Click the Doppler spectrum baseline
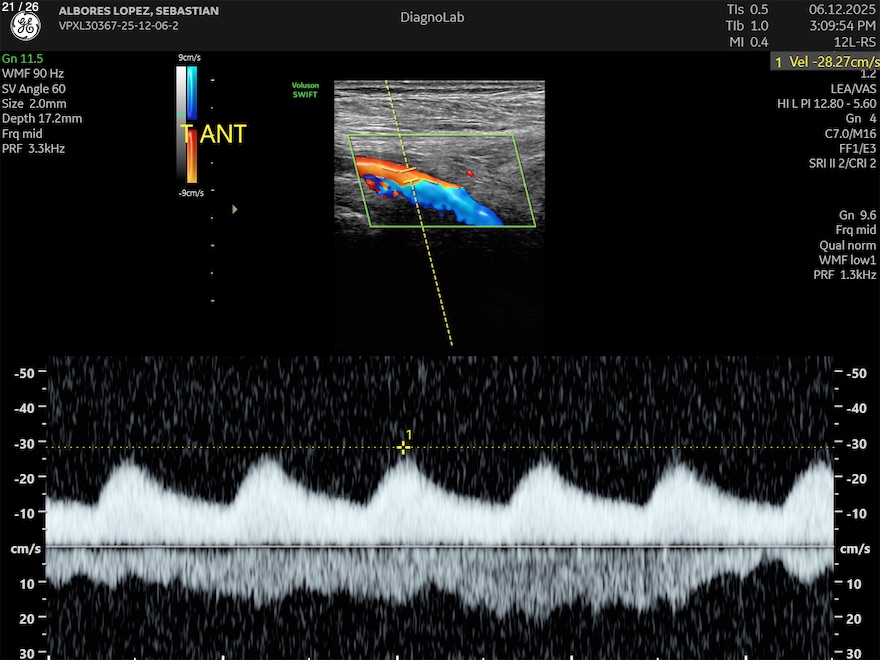The height and width of the screenshot is (660, 880). (440, 546)
